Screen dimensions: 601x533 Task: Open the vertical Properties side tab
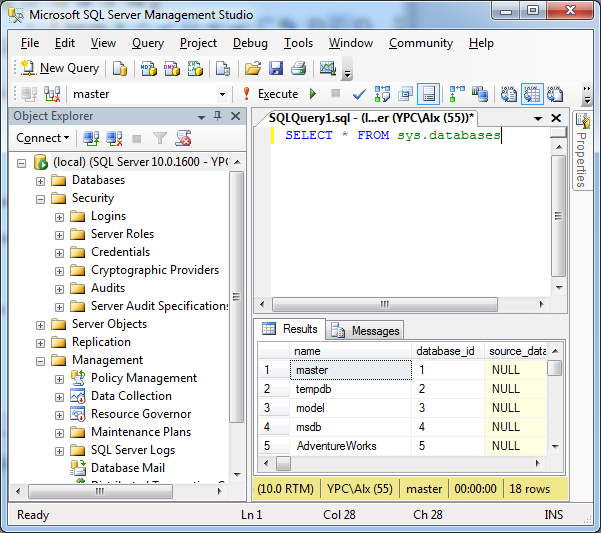coord(582,150)
